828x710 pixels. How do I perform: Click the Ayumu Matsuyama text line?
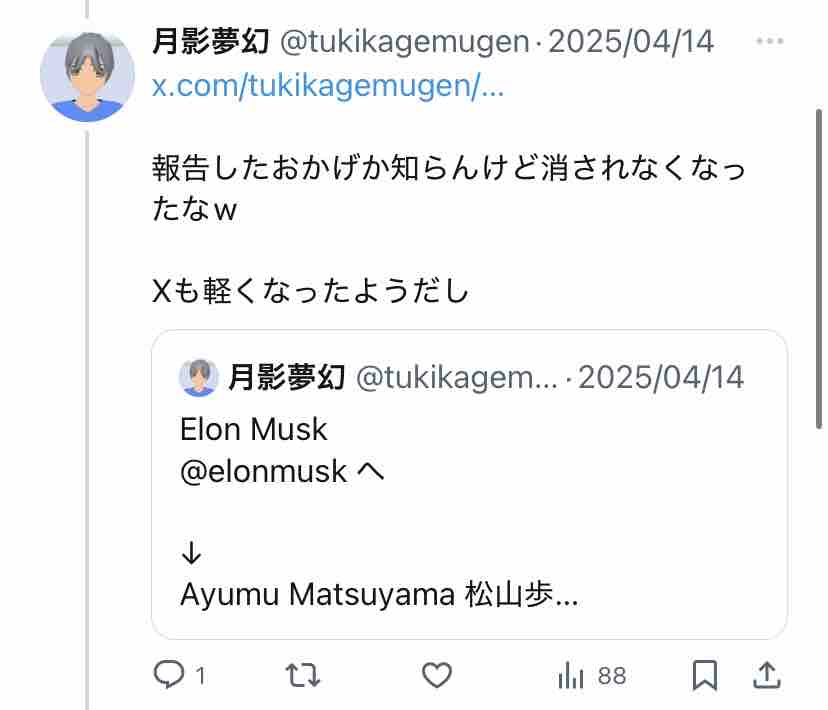379,595
